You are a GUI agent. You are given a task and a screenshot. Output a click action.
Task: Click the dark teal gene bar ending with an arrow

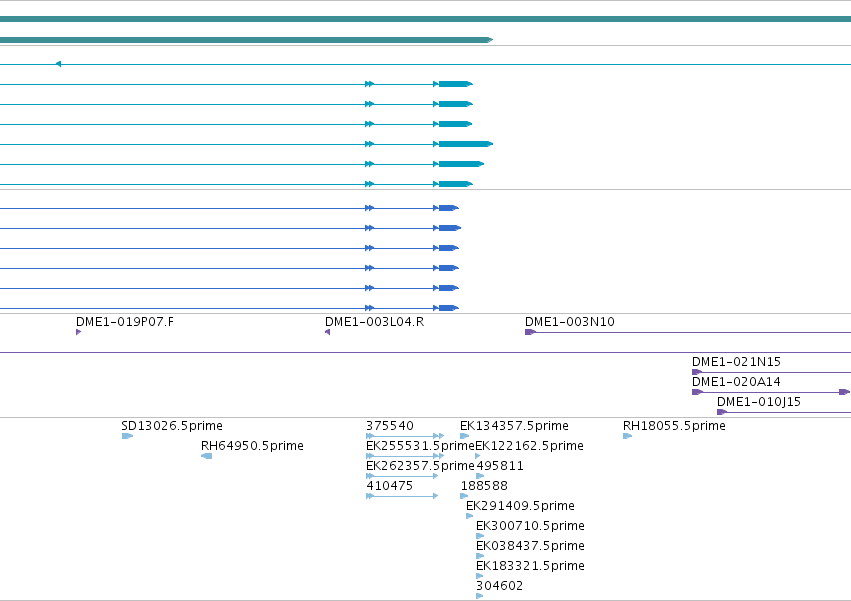[246, 40]
